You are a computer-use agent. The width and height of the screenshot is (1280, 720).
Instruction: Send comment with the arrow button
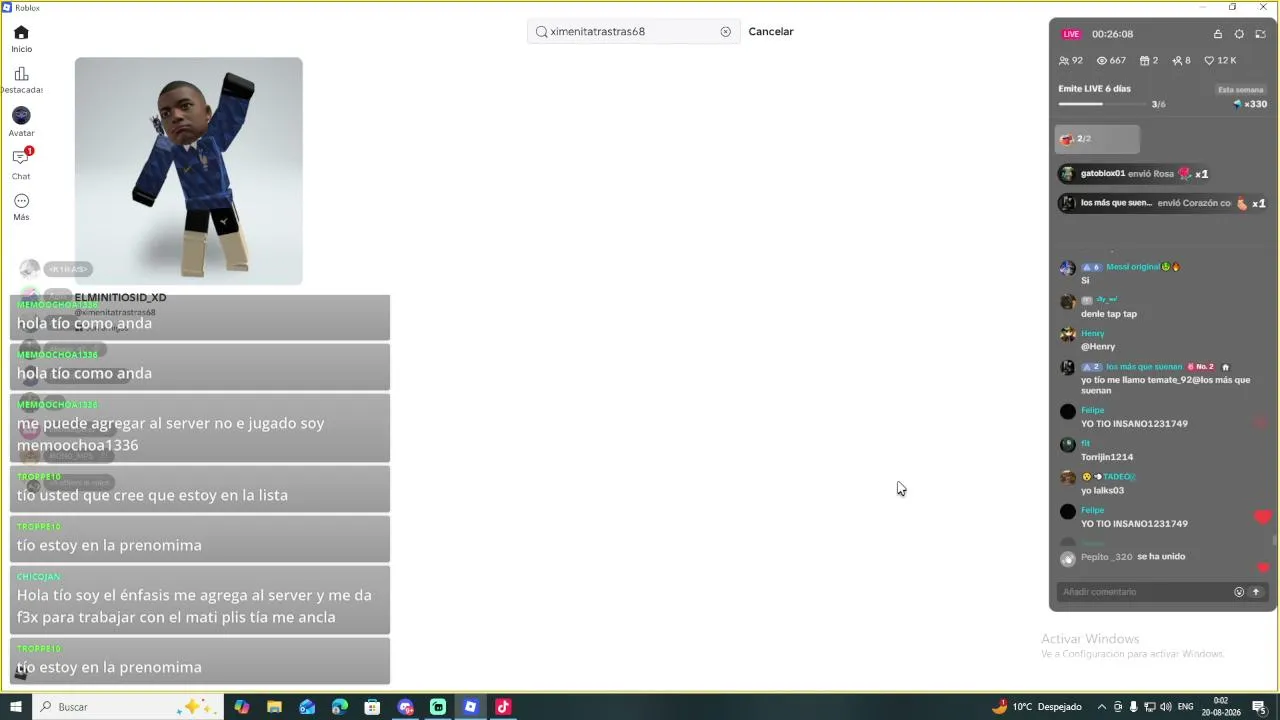[1257, 592]
